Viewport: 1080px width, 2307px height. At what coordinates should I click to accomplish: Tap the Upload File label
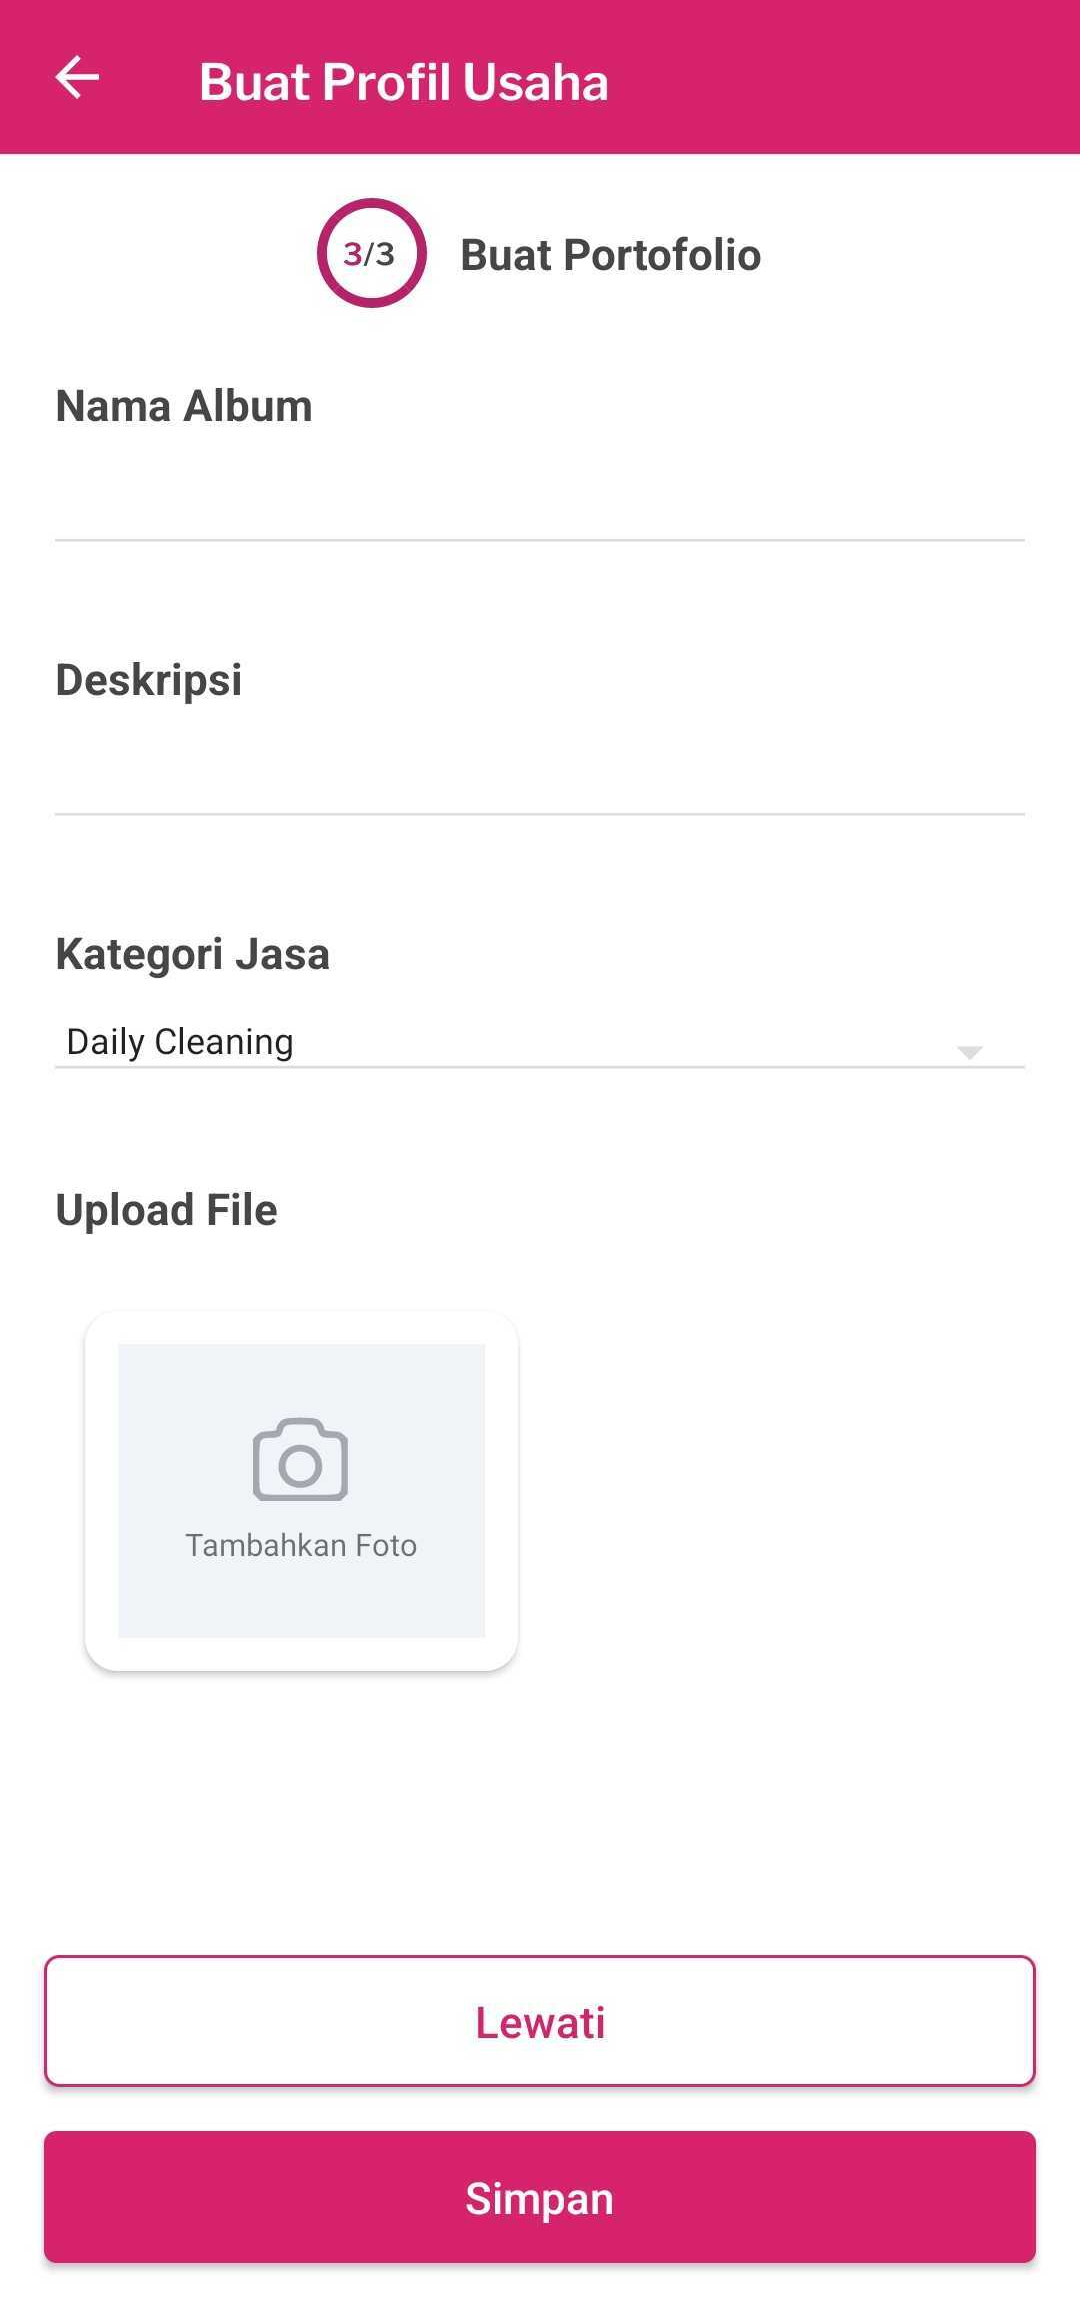pyautogui.click(x=166, y=1210)
